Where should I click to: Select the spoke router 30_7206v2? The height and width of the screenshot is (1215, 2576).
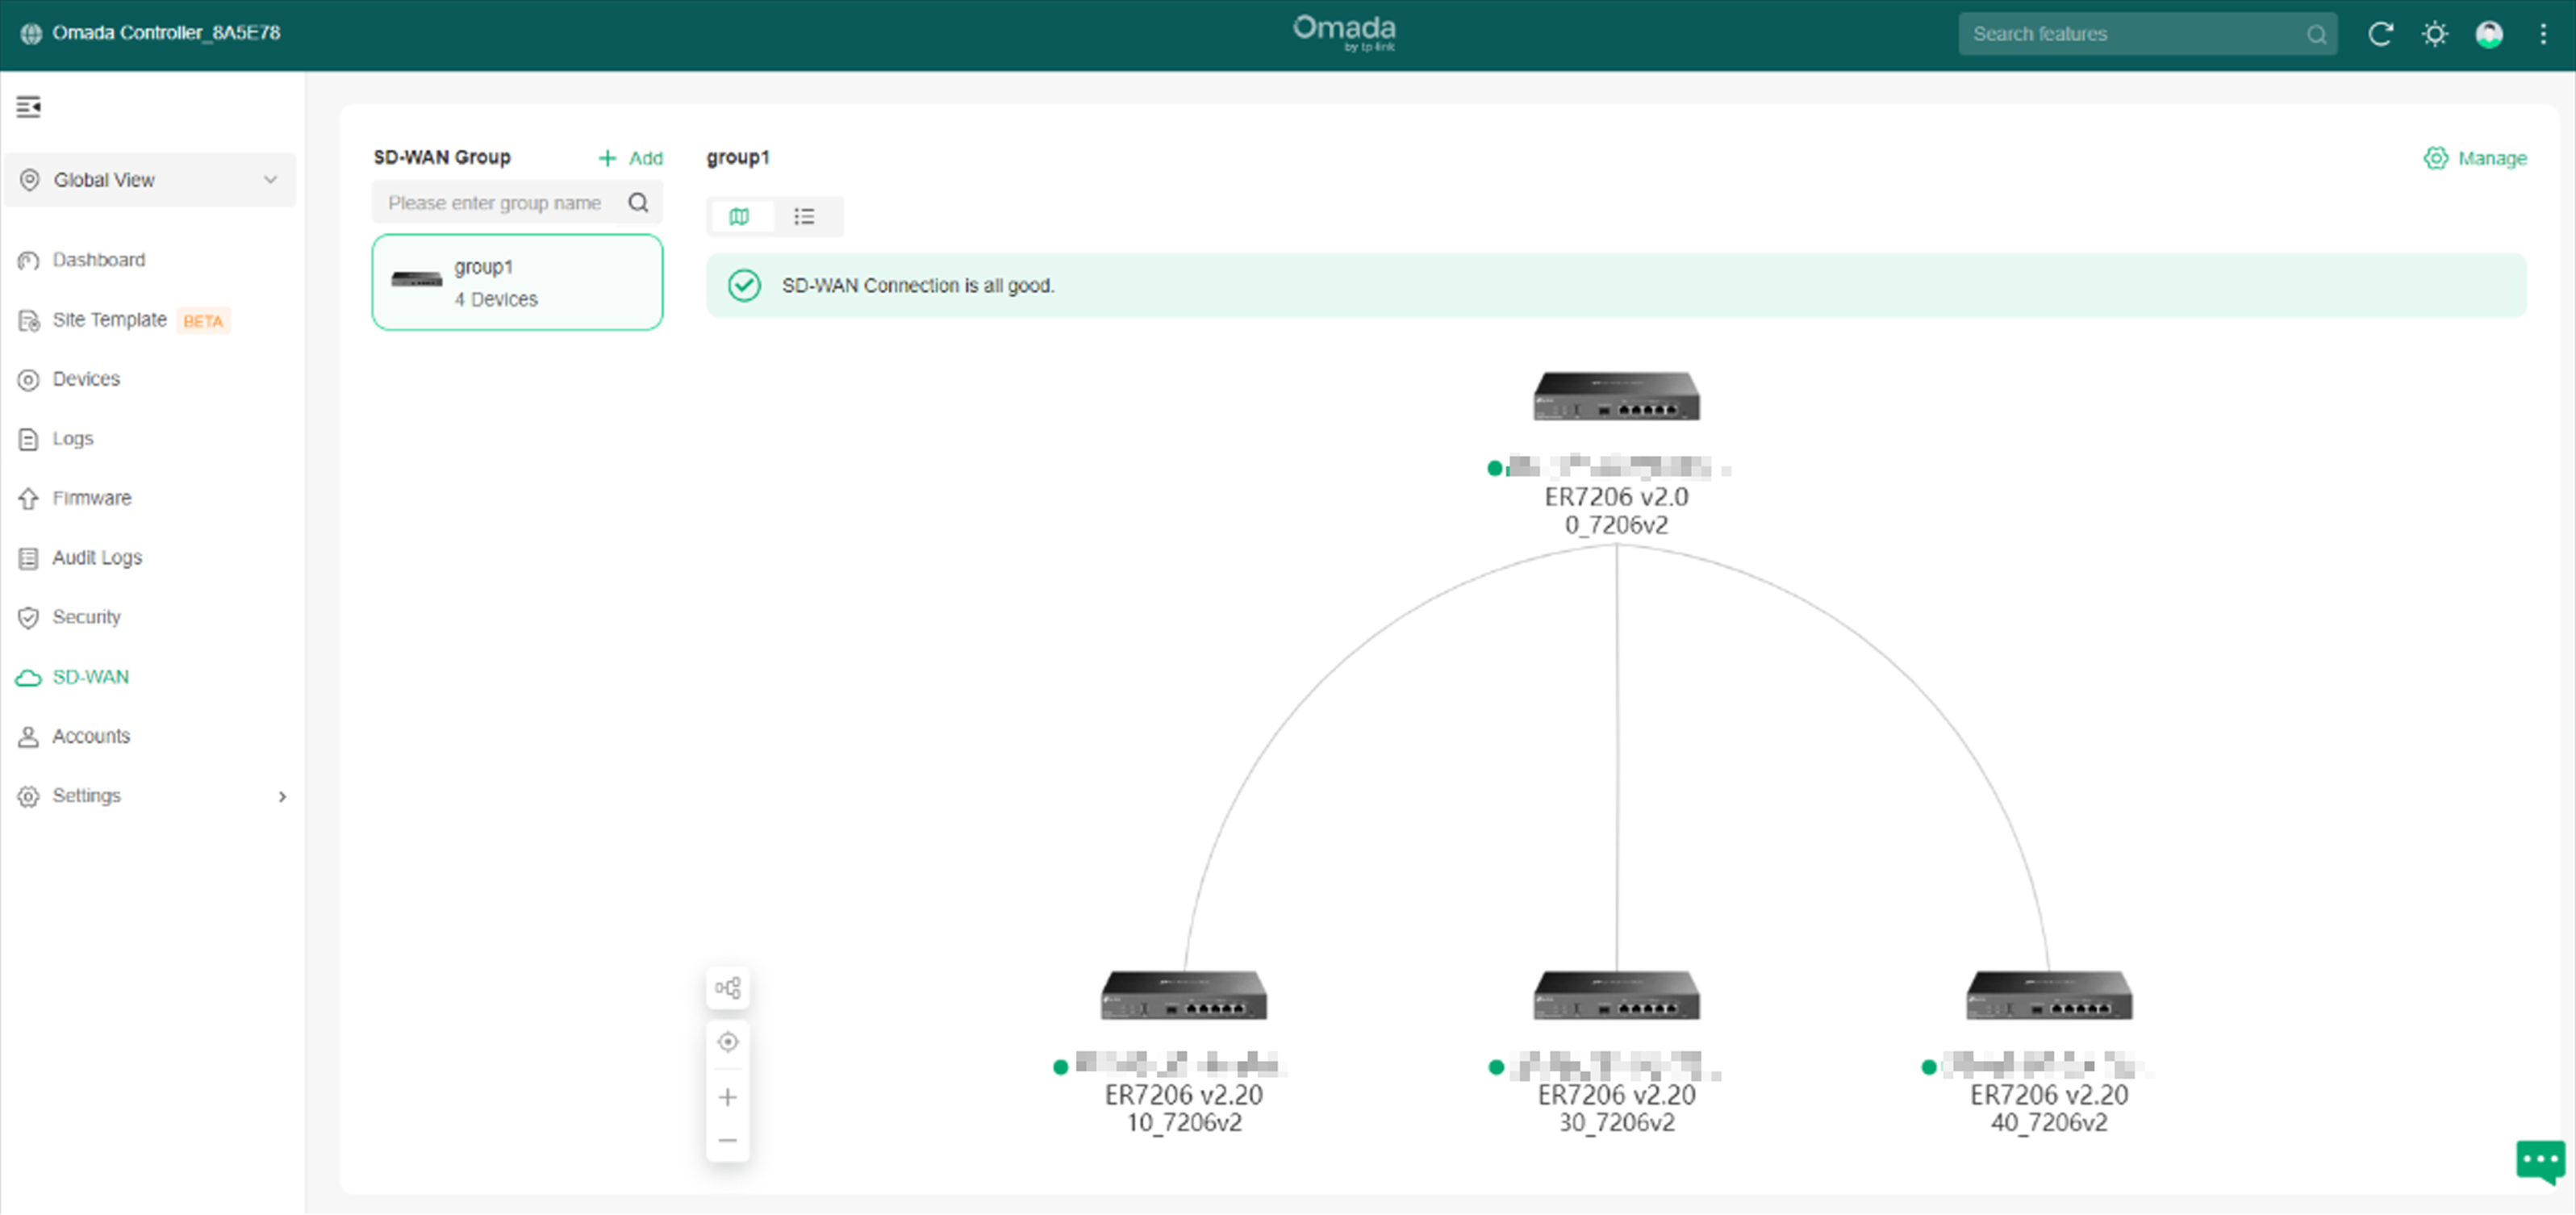(1616, 996)
